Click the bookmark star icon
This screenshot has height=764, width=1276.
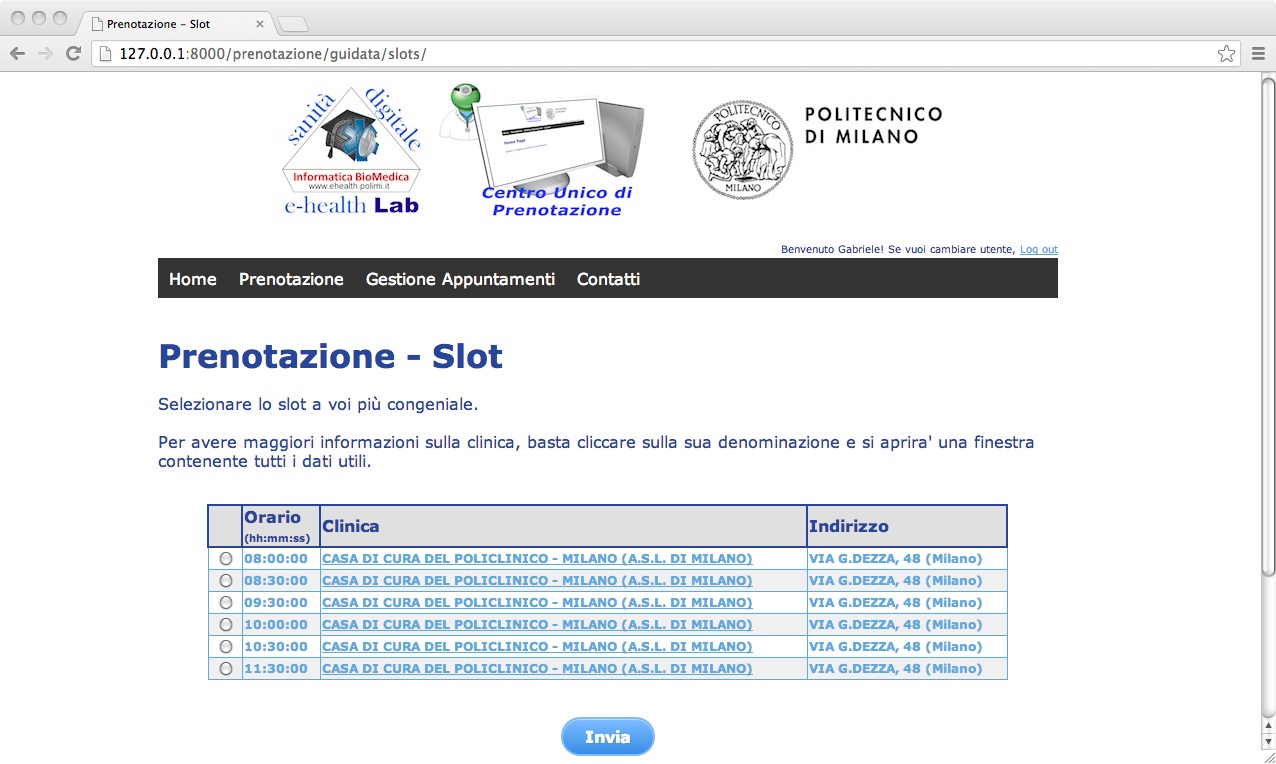coord(1226,53)
